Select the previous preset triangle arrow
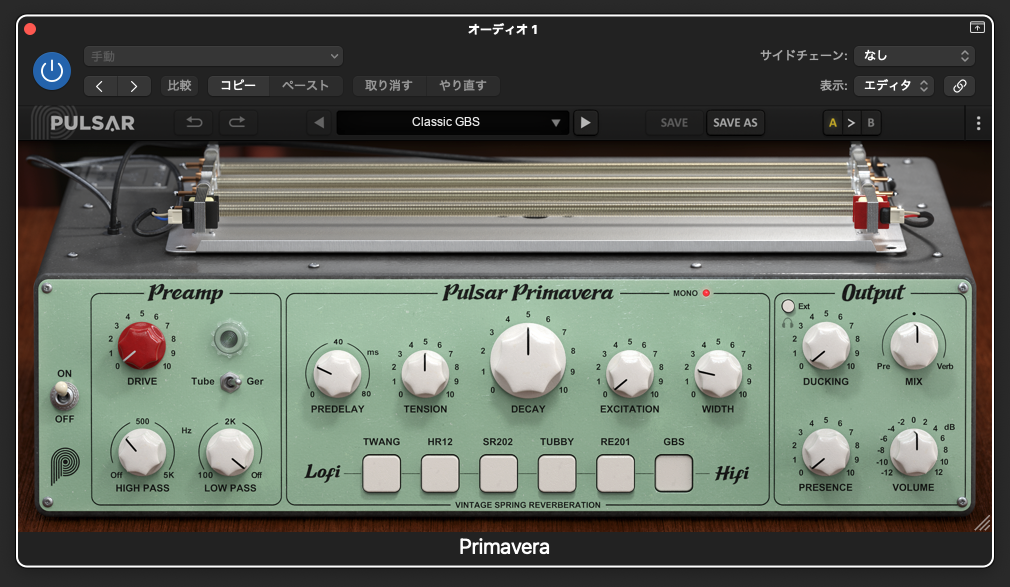 coord(319,122)
